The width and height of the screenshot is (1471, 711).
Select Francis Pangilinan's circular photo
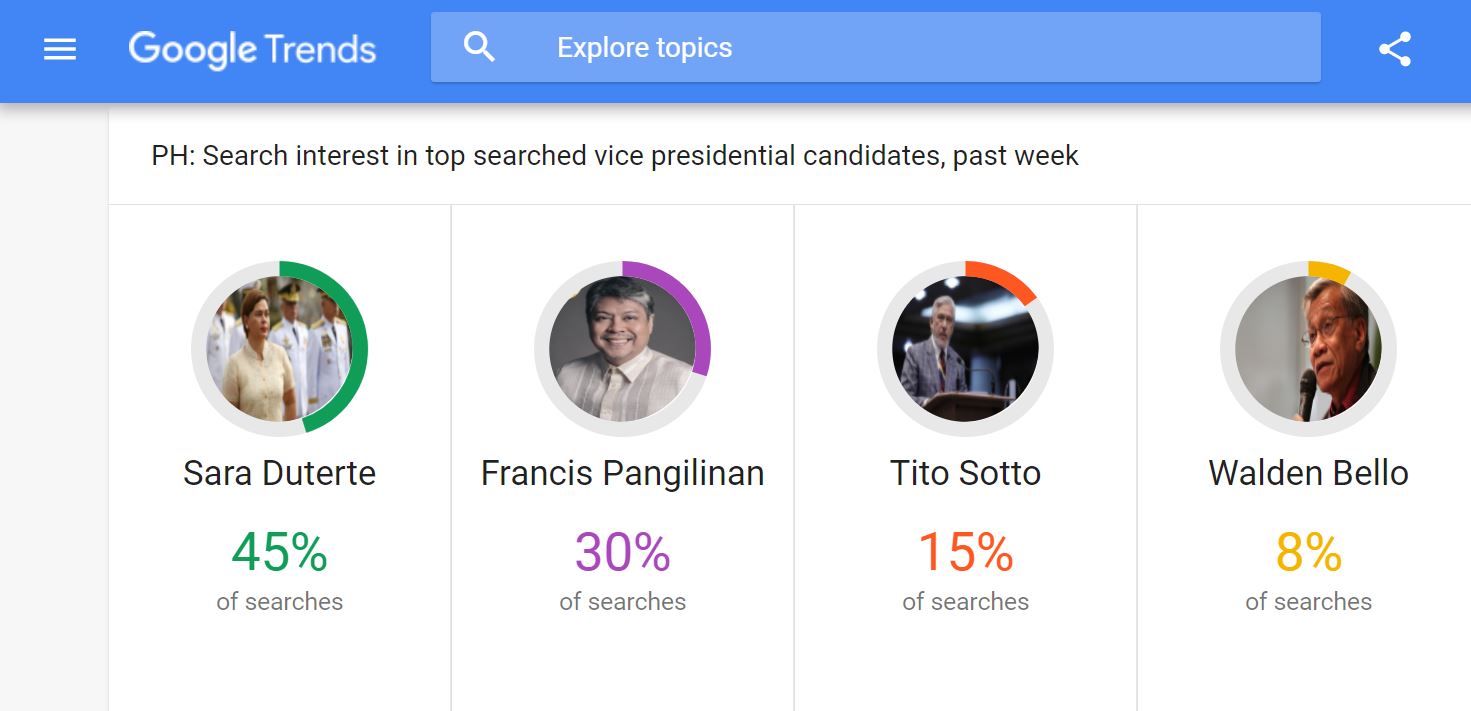tap(622, 348)
